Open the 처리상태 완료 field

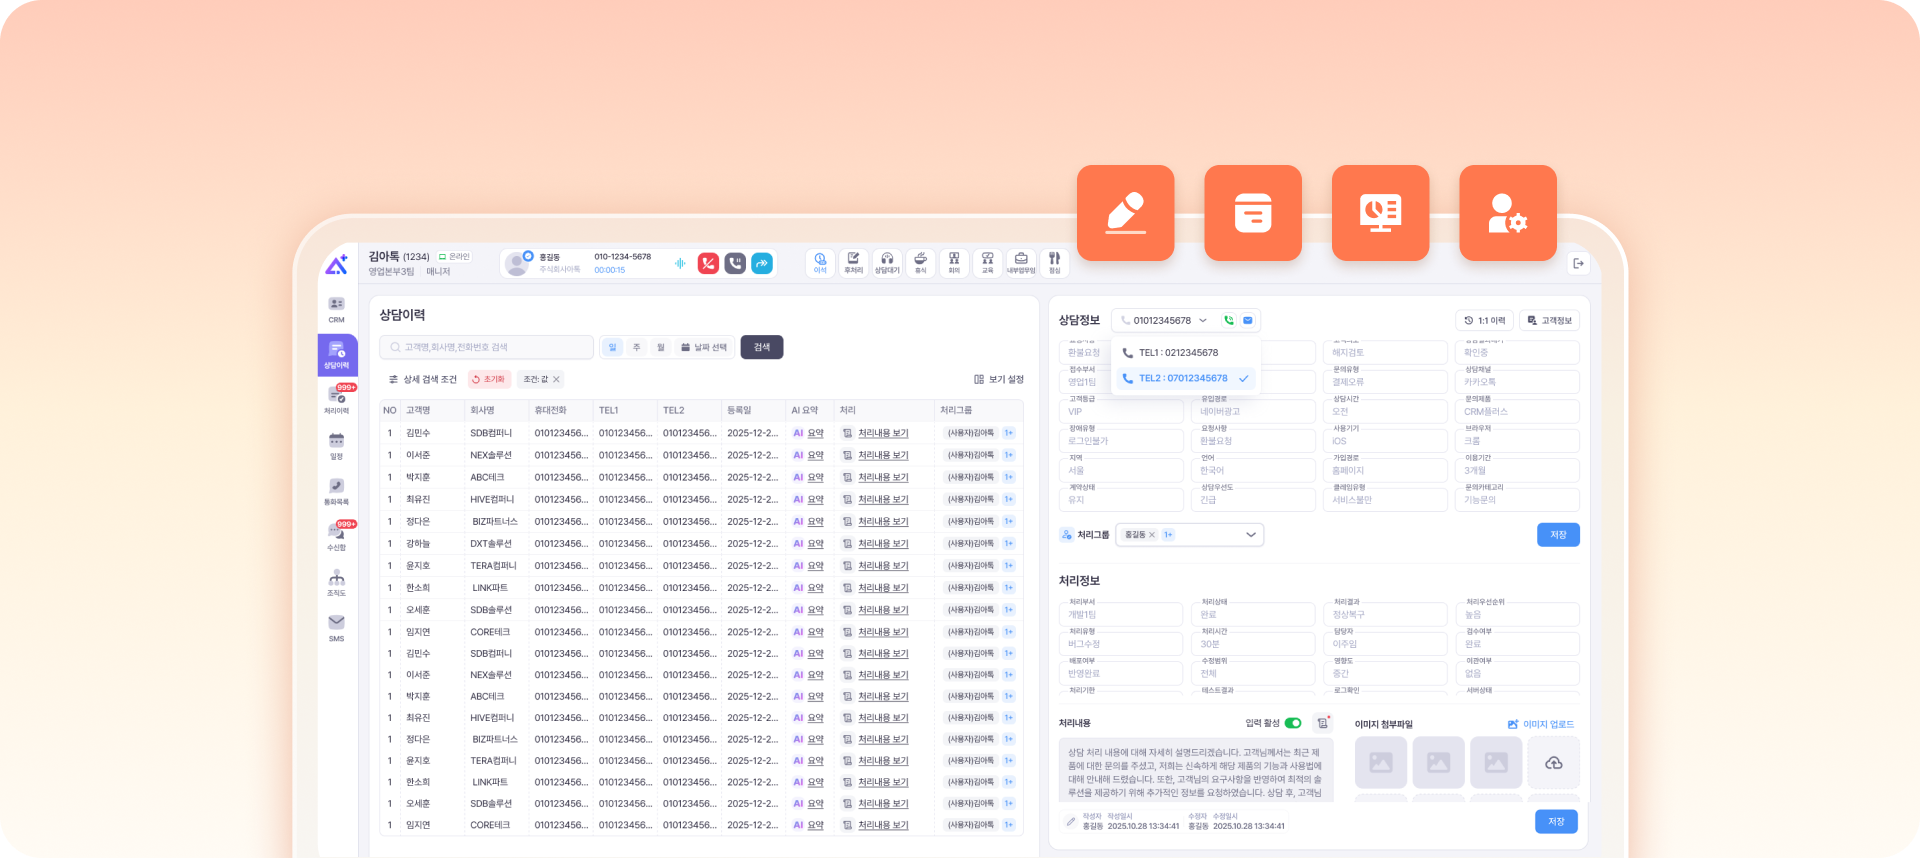pos(1253,615)
